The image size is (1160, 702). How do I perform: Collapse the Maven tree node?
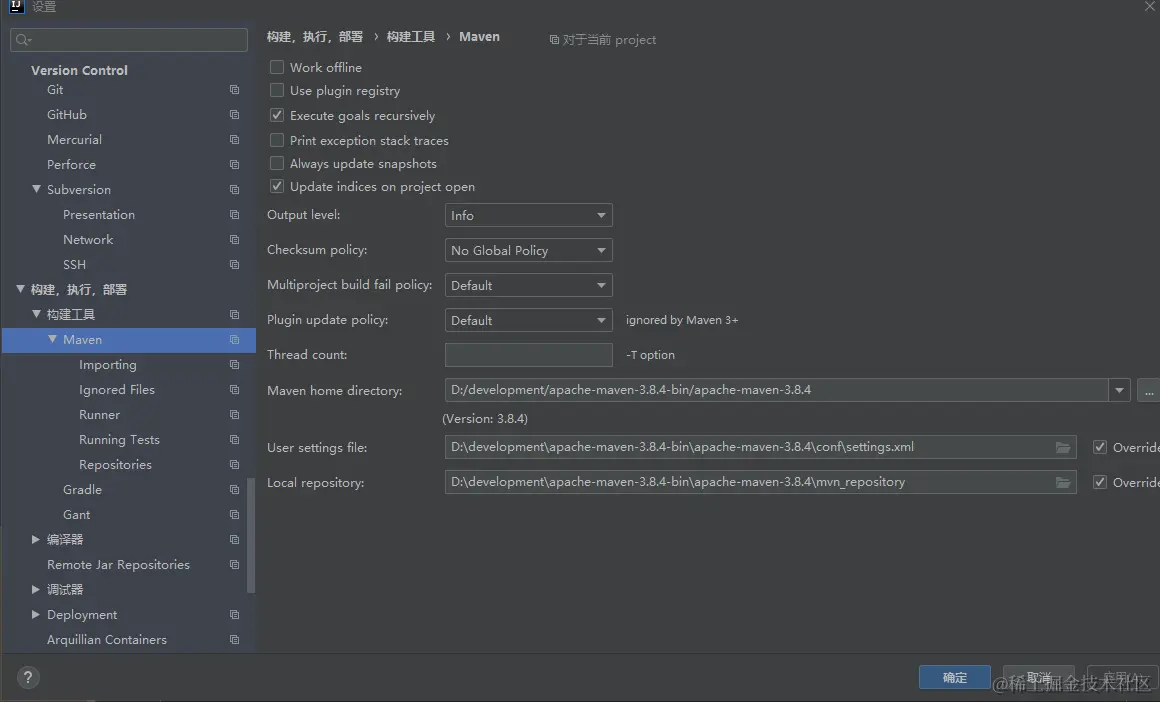(53, 340)
